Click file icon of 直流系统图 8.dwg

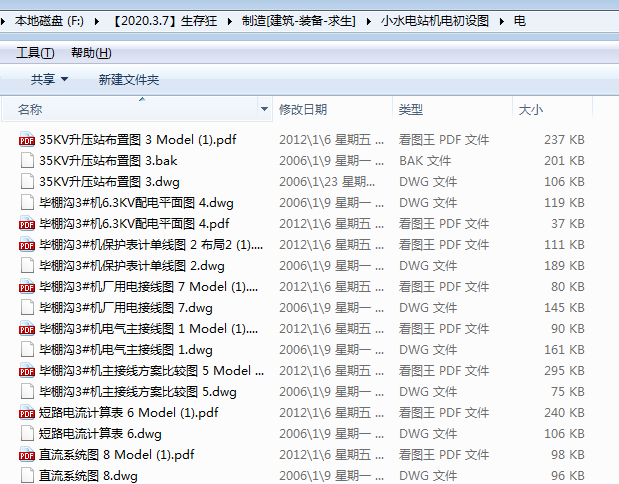pos(27,476)
